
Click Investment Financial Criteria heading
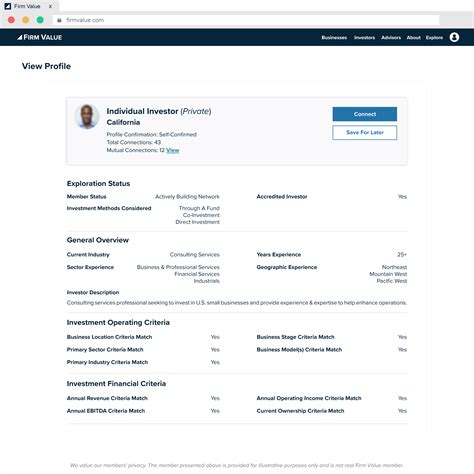tap(116, 384)
